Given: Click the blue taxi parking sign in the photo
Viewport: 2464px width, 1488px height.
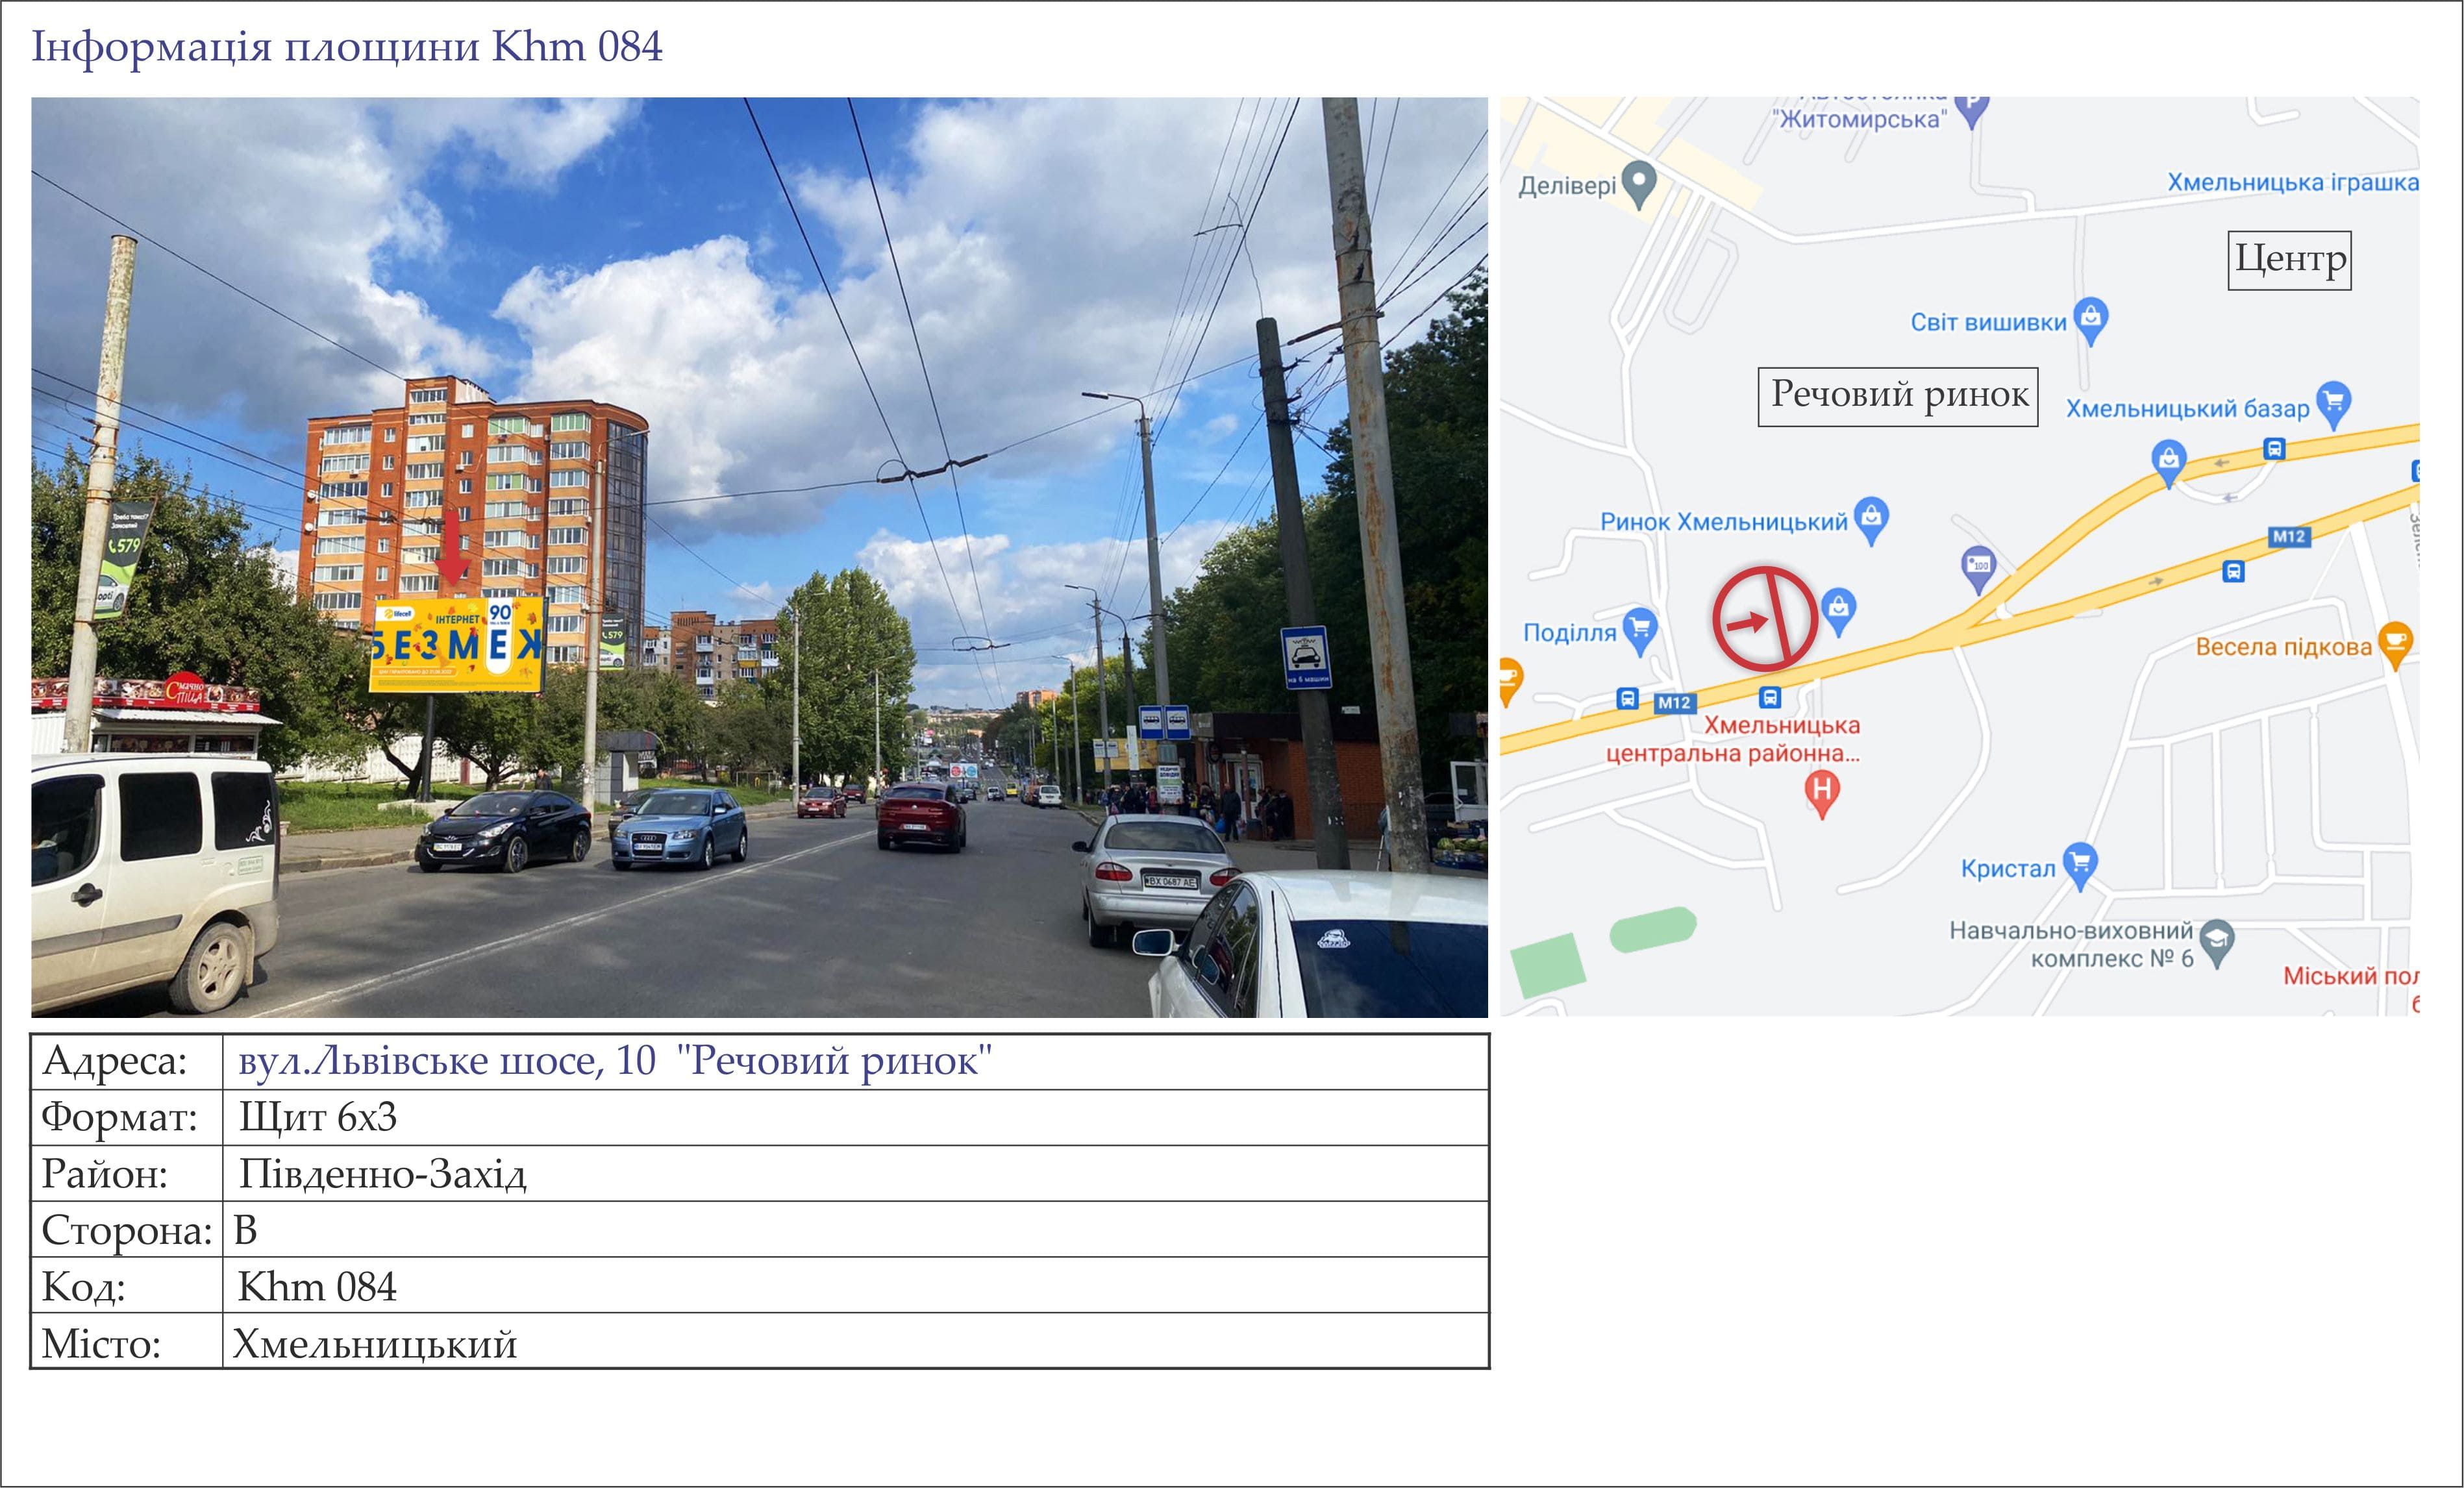Looking at the screenshot, I should tap(1306, 657).
